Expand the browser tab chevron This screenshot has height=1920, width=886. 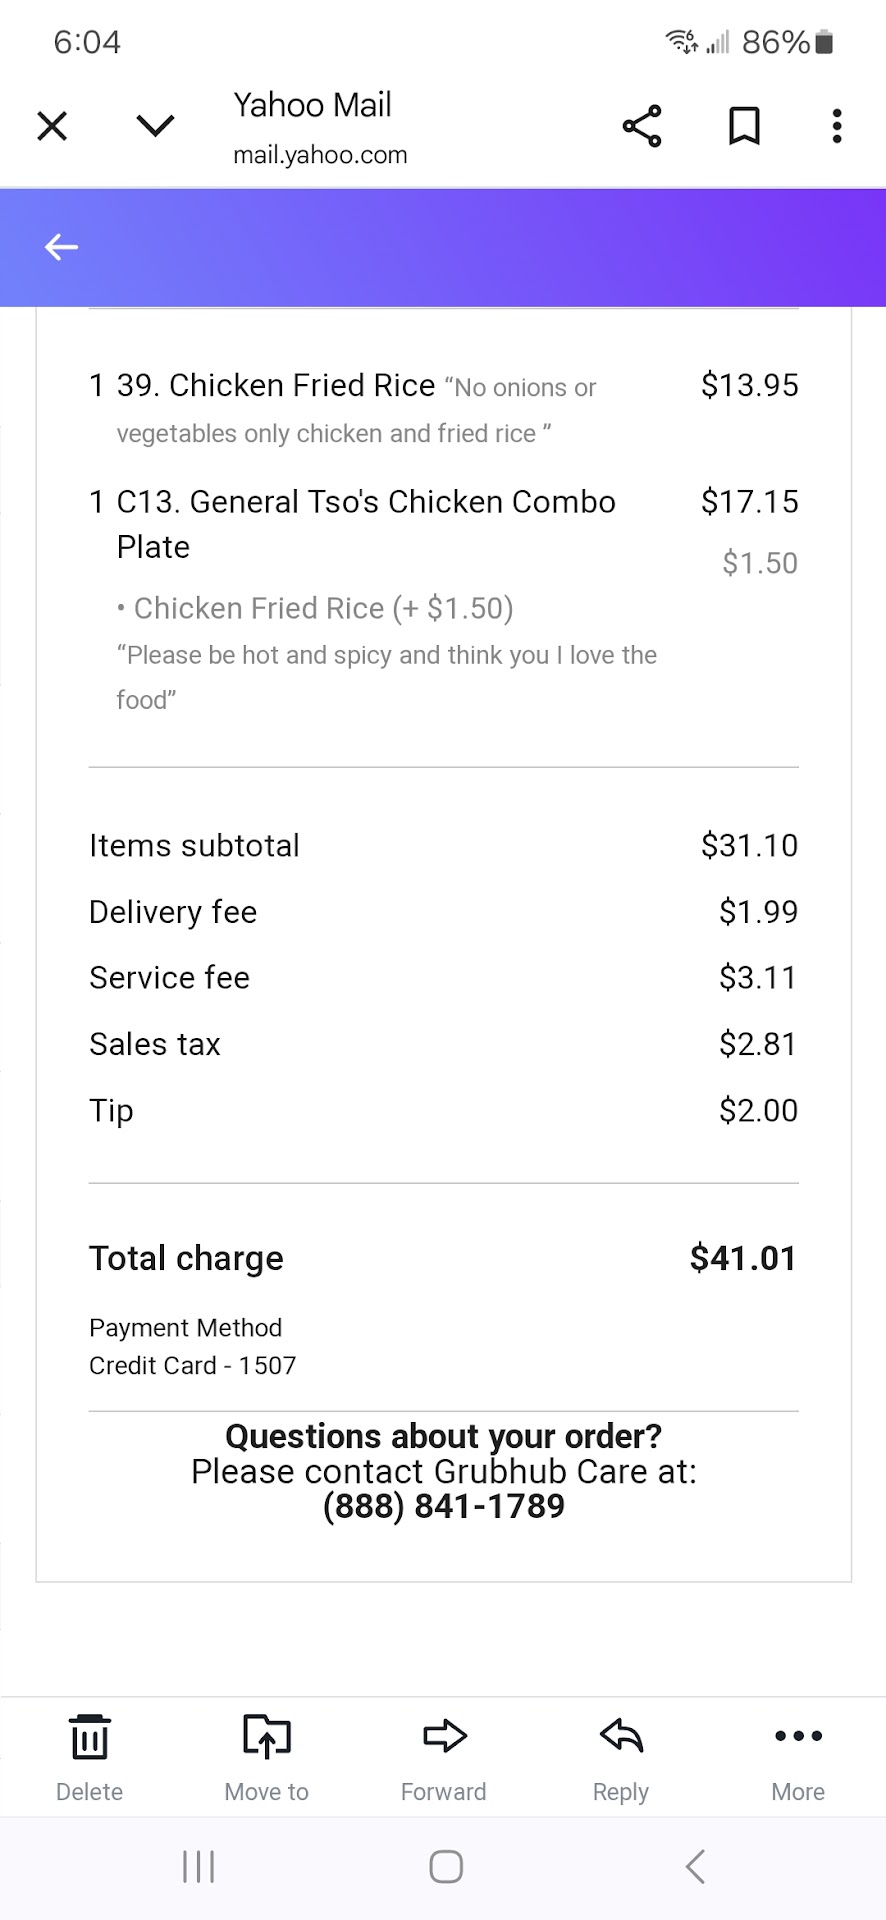coord(155,126)
